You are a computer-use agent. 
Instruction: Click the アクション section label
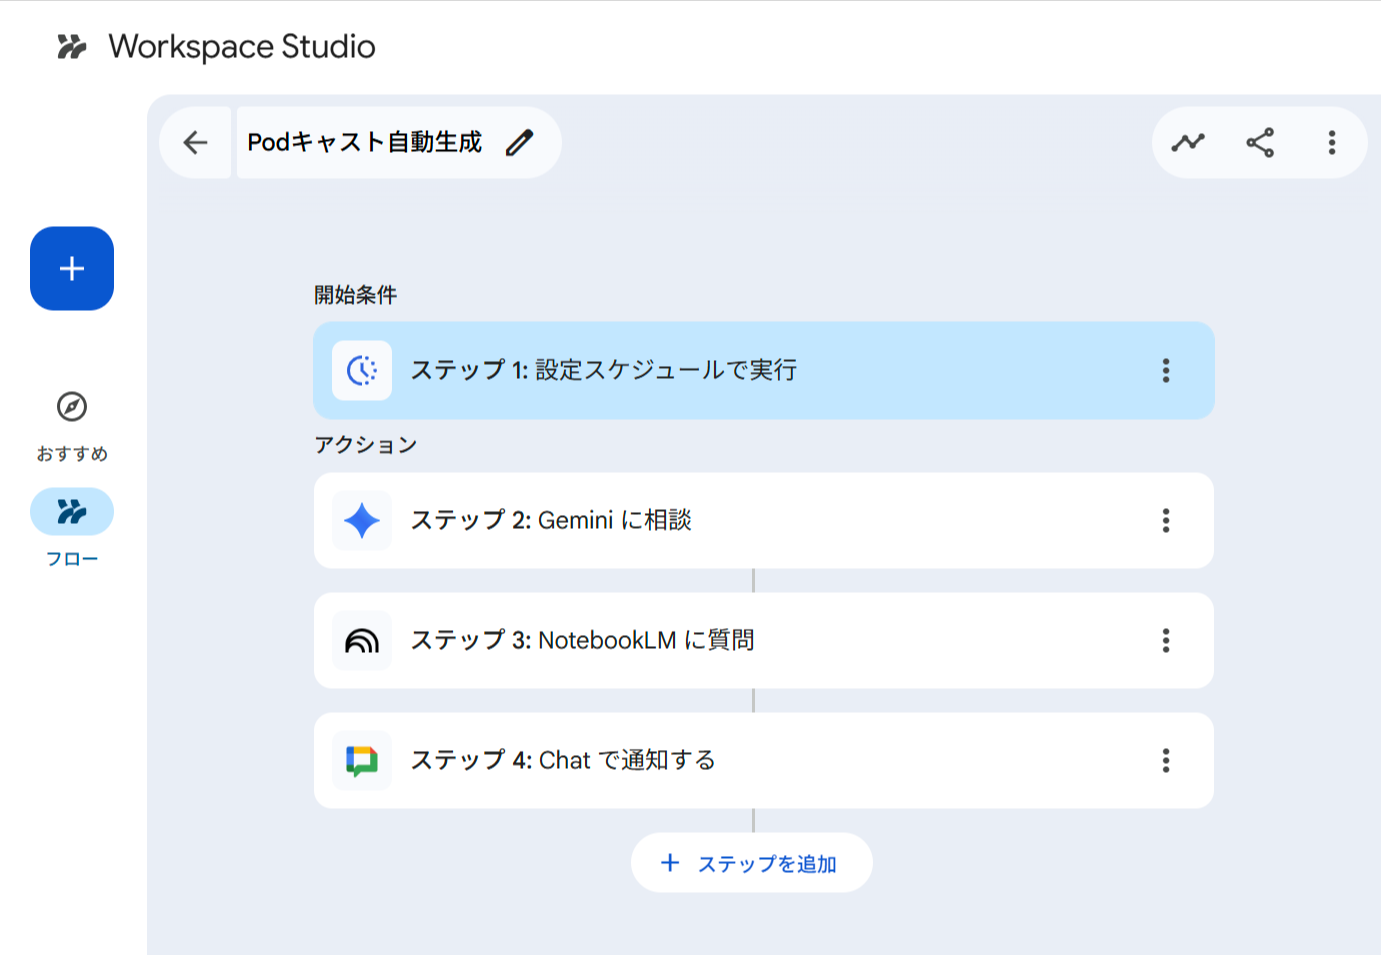coord(366,445)
